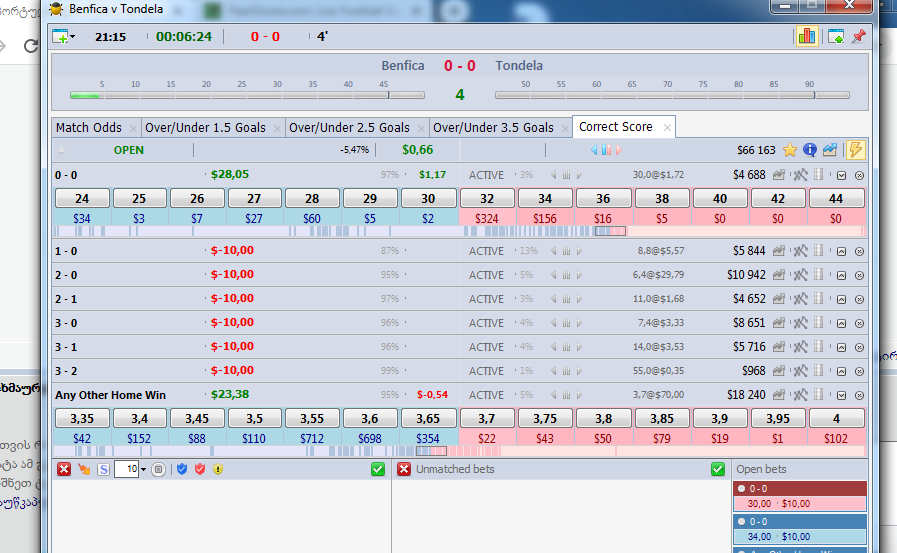Open the ladder grid icon in 0 - 0 row
The width and height of the screenshot is (897, 553).
pos(819,174)
